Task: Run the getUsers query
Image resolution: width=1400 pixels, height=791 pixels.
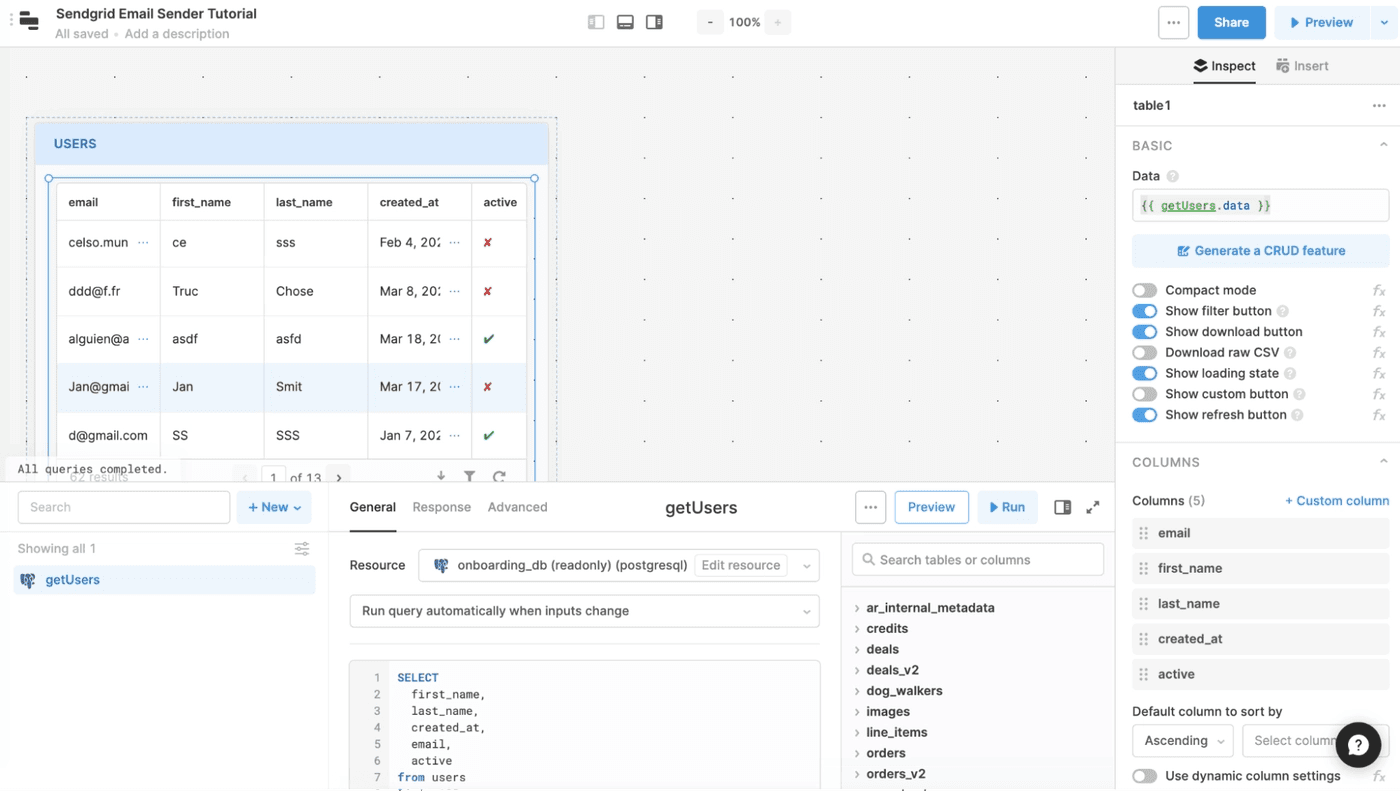Action: click(x=1007, y=507)
